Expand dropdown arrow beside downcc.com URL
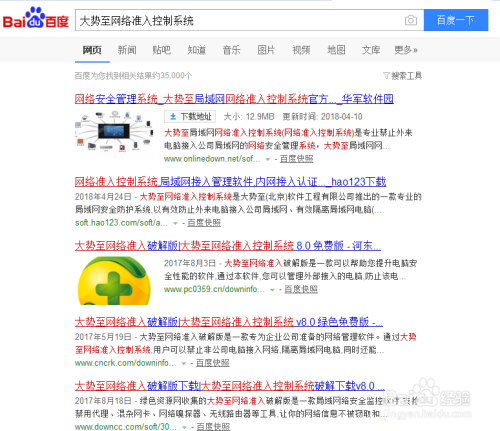Image resolution: width=500 pixels, height=431 pixels. 184,427
